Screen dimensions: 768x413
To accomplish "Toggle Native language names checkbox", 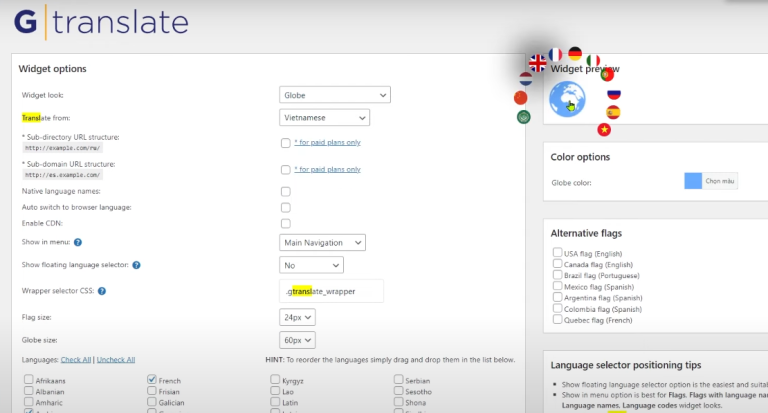I will tap(286, 192).
